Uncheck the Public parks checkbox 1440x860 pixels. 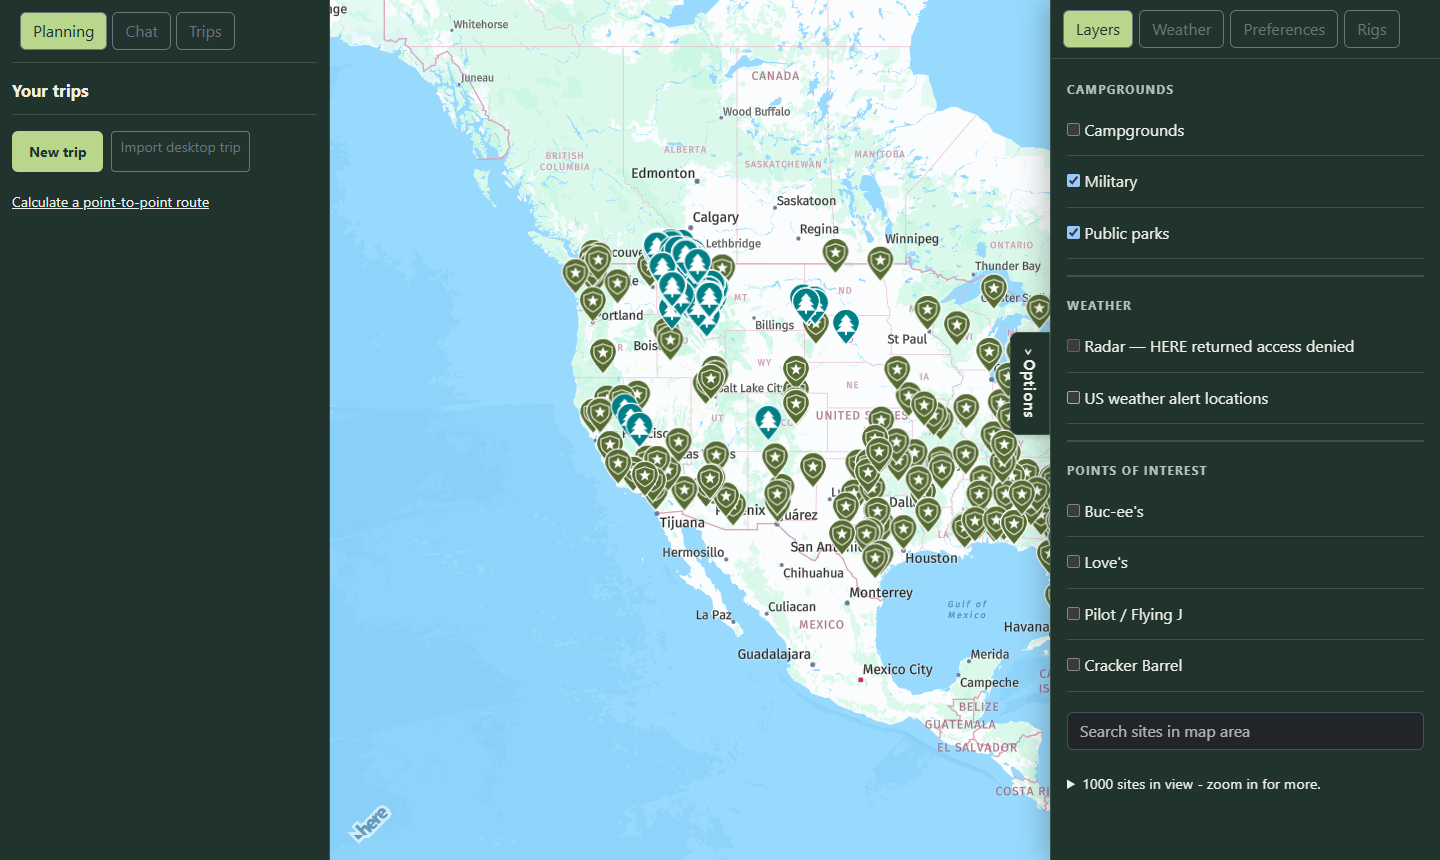pyautogui.click(x=1073, y=233)
